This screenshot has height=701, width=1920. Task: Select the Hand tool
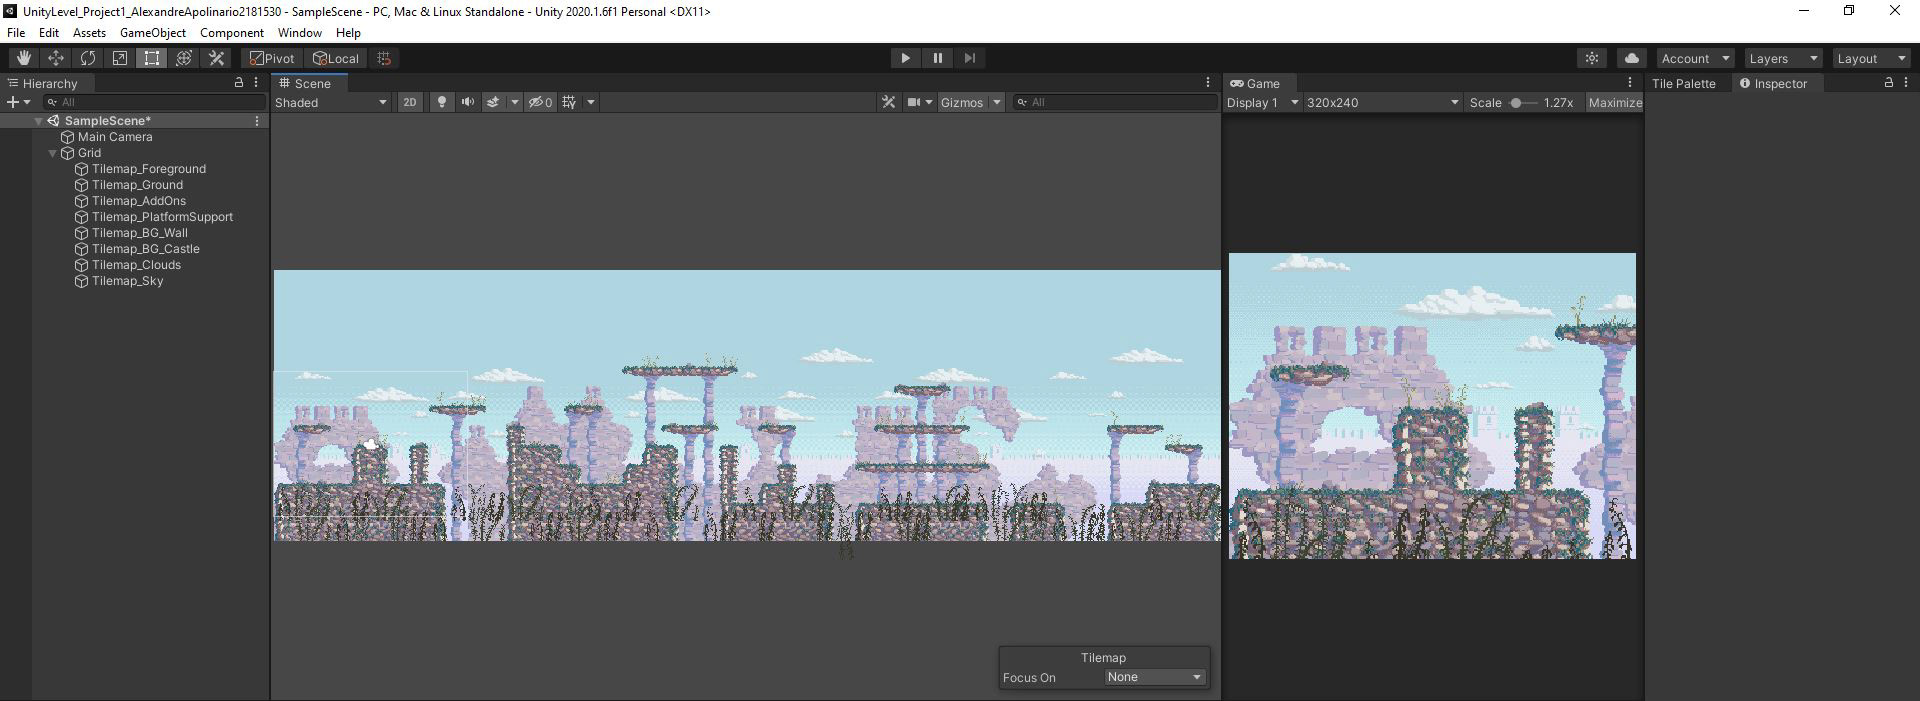tap(24, 58)
